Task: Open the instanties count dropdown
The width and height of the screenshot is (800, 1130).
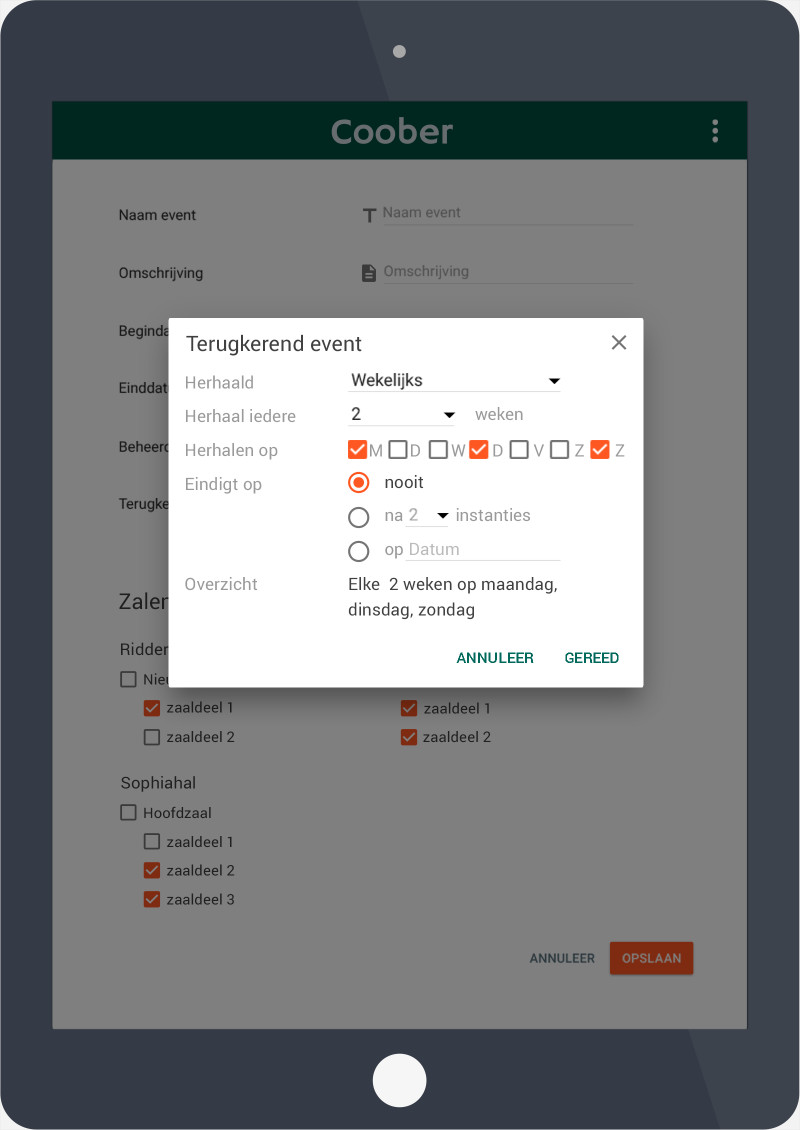Action: click(428, 515)
